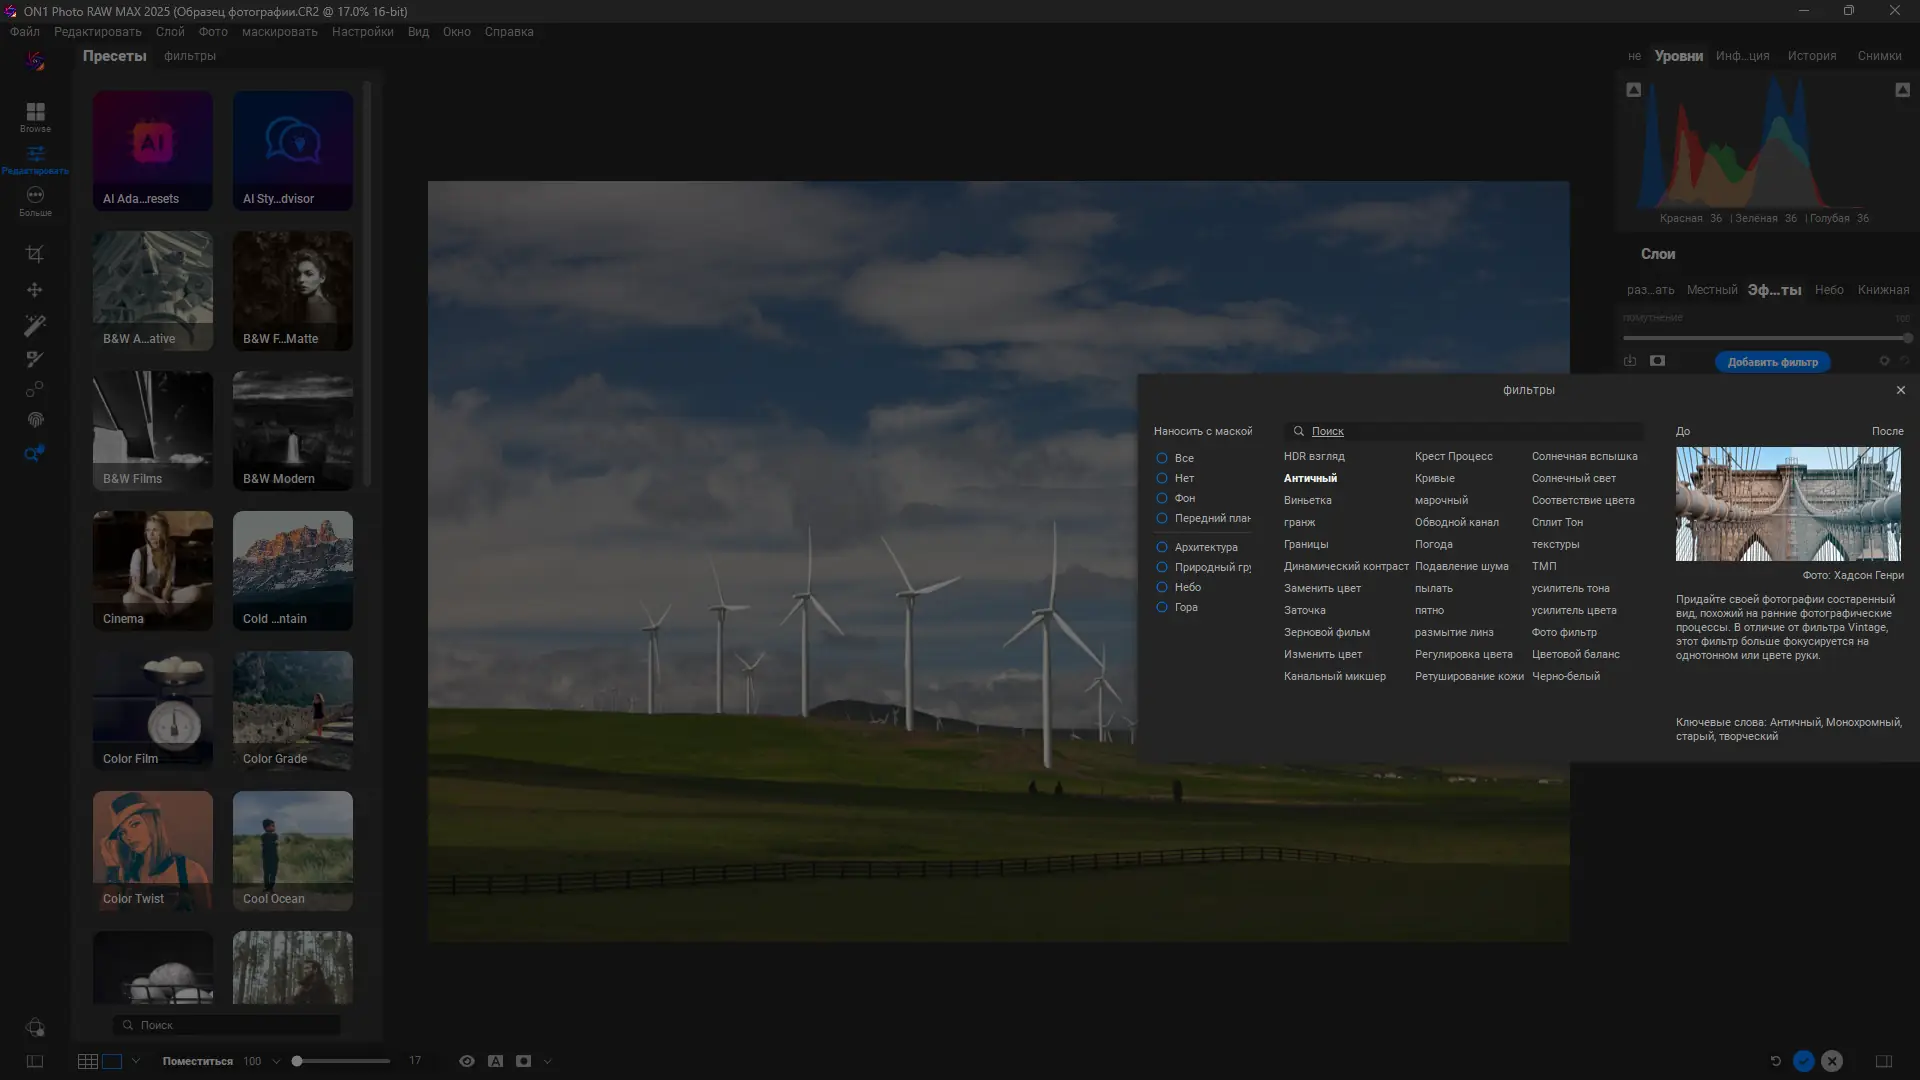Click the mask view icon beside Добавить фильтр

pos(1657,361)
